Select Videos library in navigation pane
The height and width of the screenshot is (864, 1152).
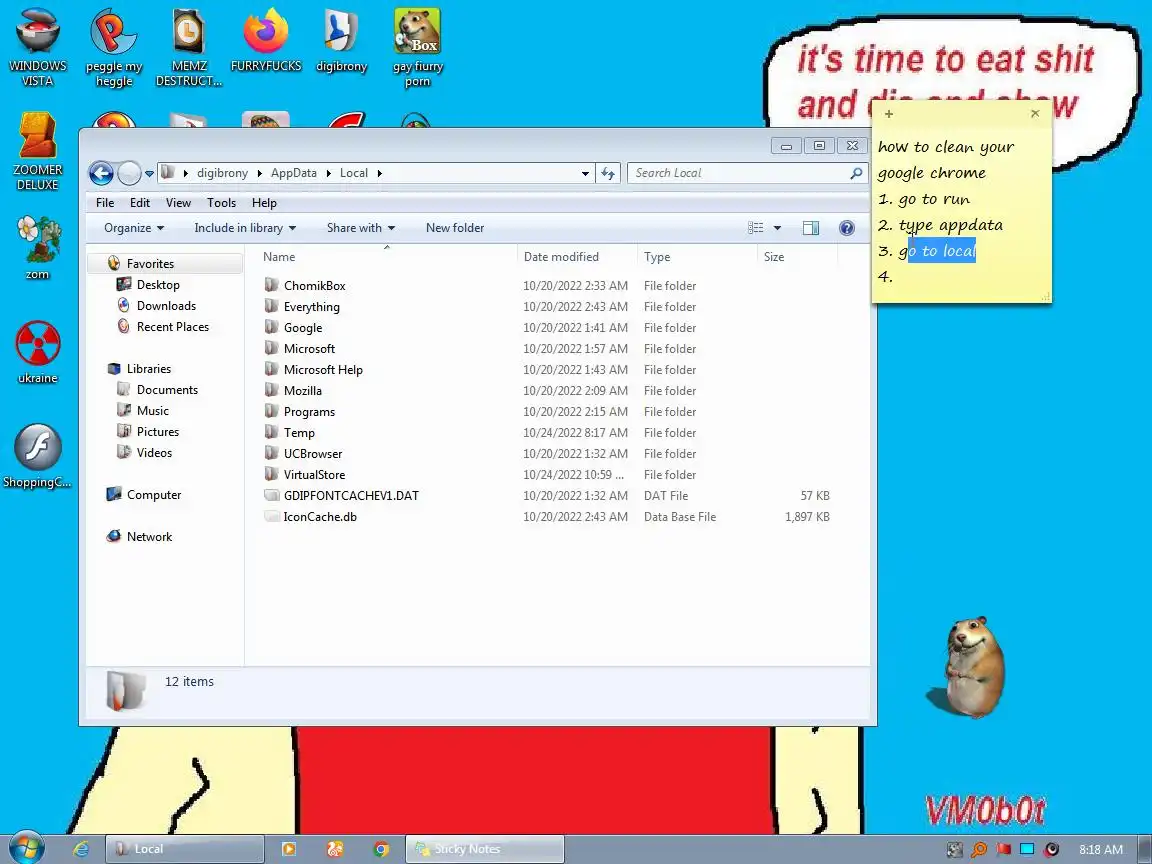click(154, 453)
